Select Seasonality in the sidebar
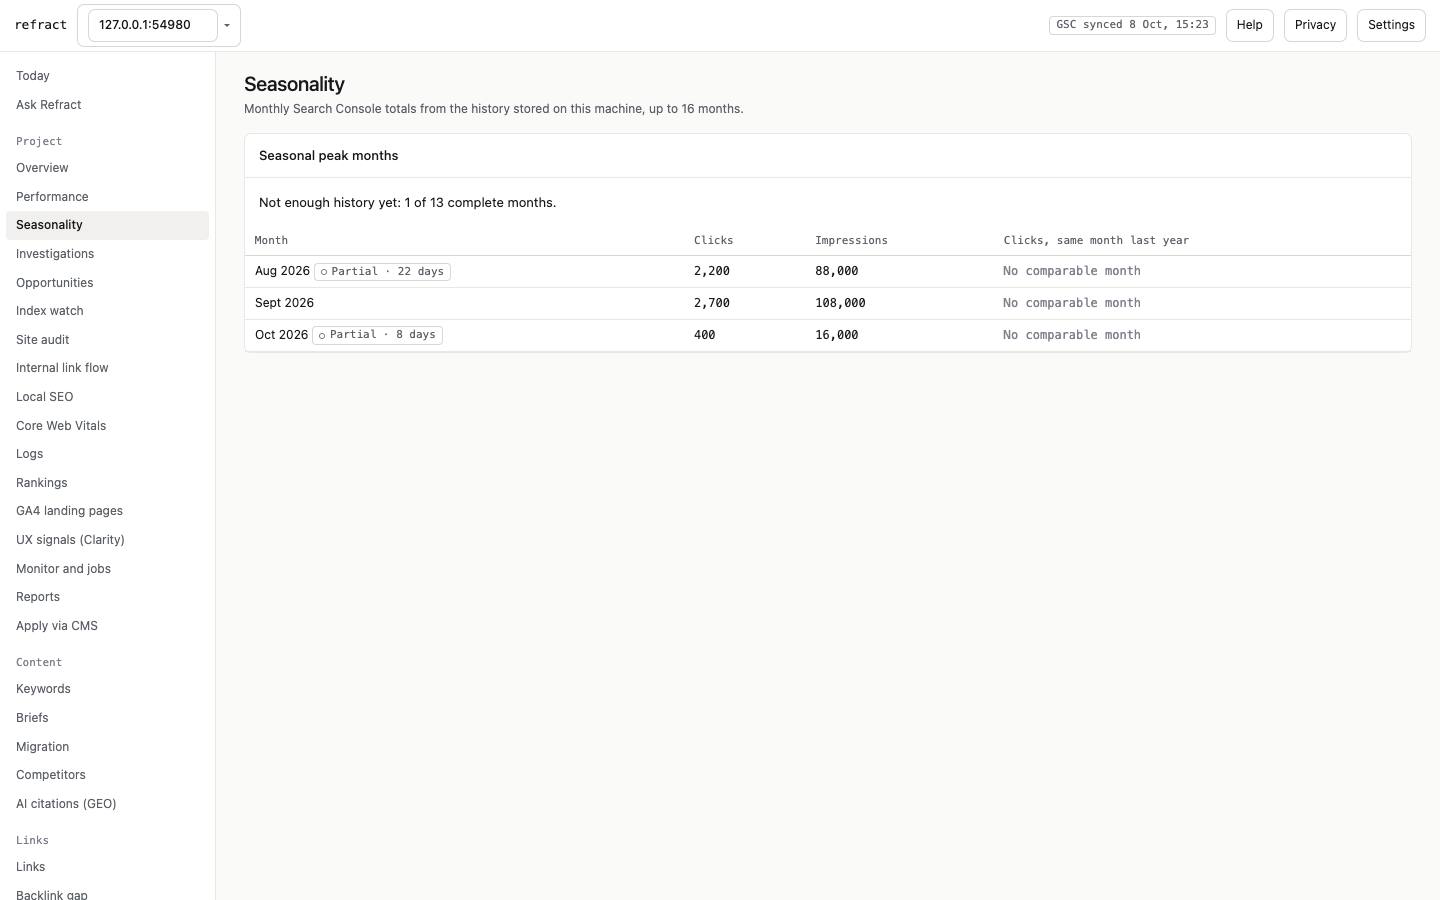Viewport: 1440px width, 900px height. (x=107, y=225)
